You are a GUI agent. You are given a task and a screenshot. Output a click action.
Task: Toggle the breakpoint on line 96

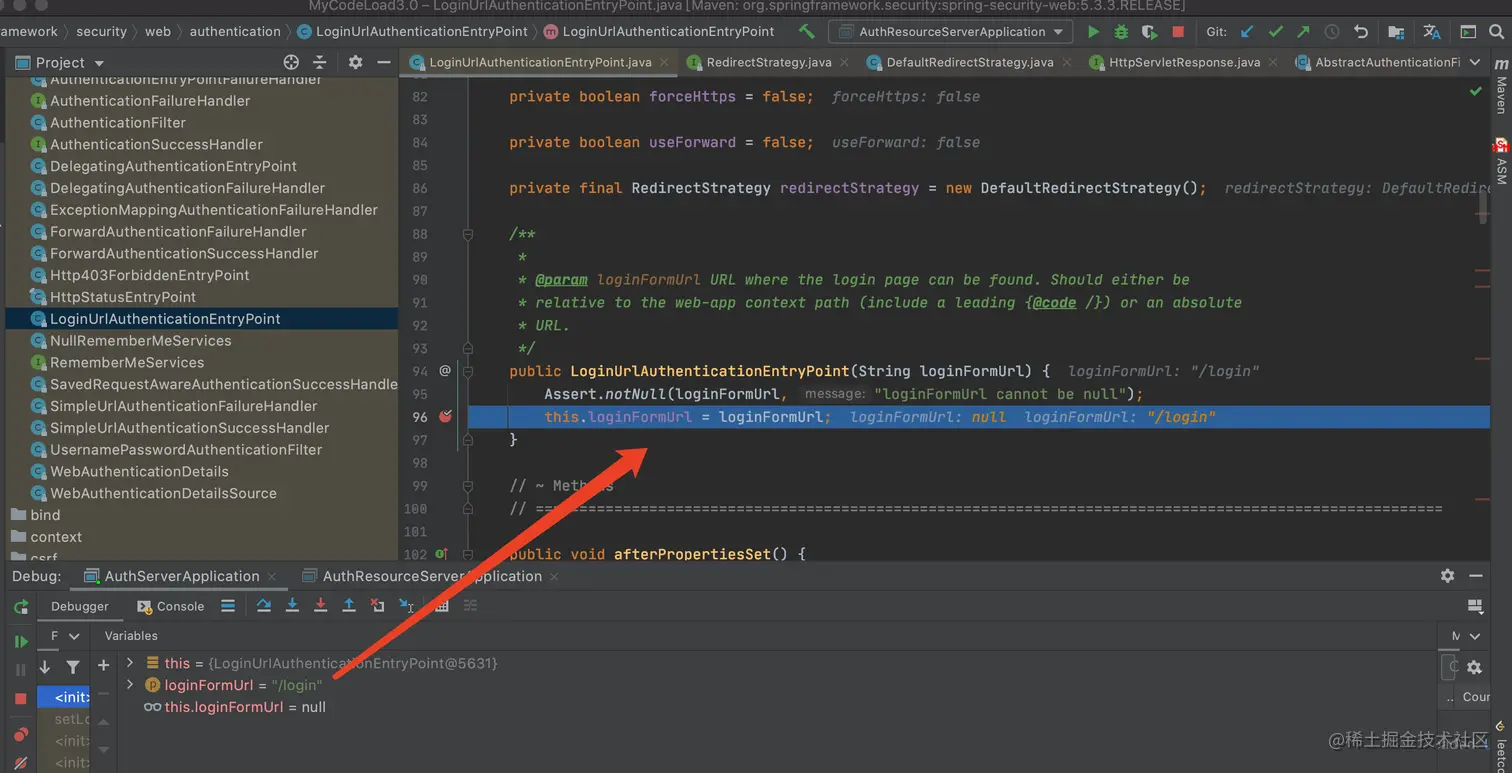pyautogui.click(x=446, y=417)
